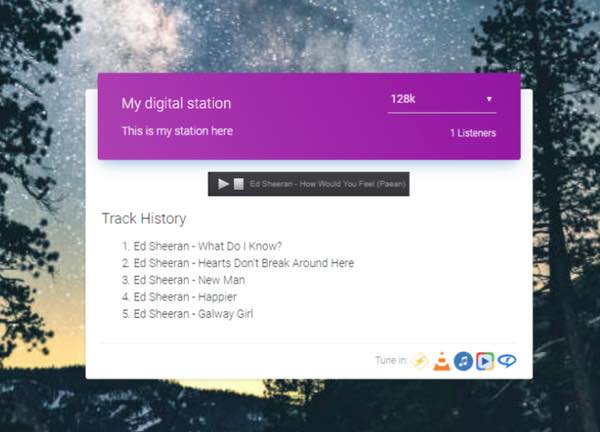The height and width of the screenshot is (432, 600).
Task: Click the now playing 'How Would You Feel' title
Action: click(328, 184)
